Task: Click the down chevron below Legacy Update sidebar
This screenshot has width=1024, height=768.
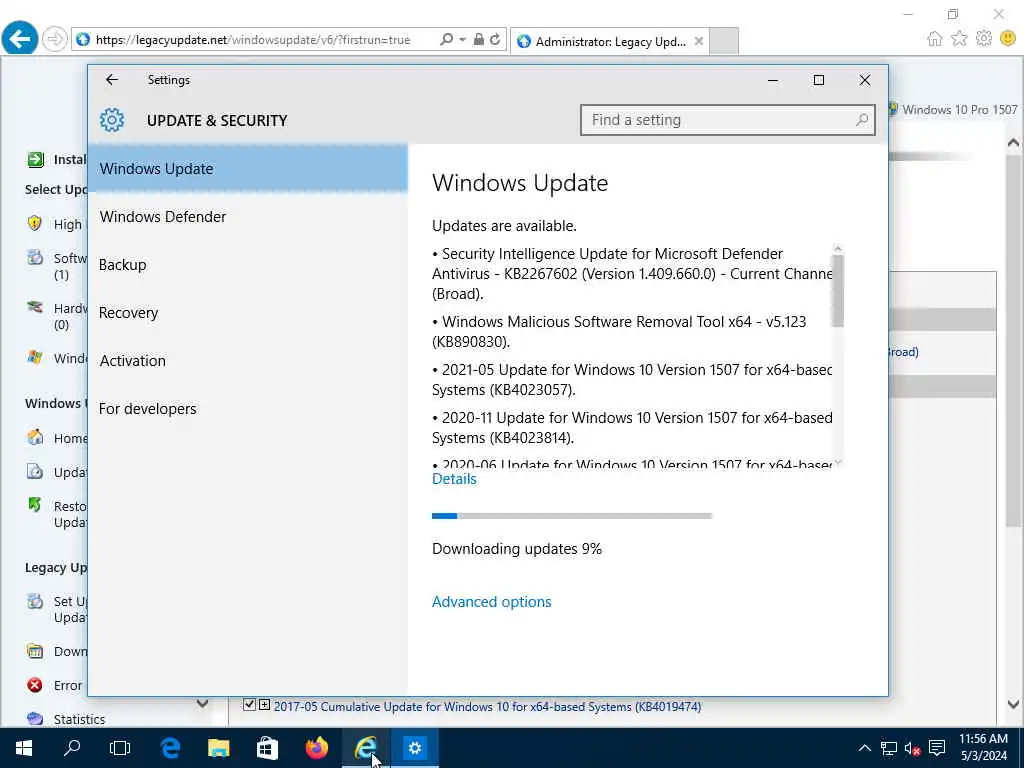Action: 202,704
